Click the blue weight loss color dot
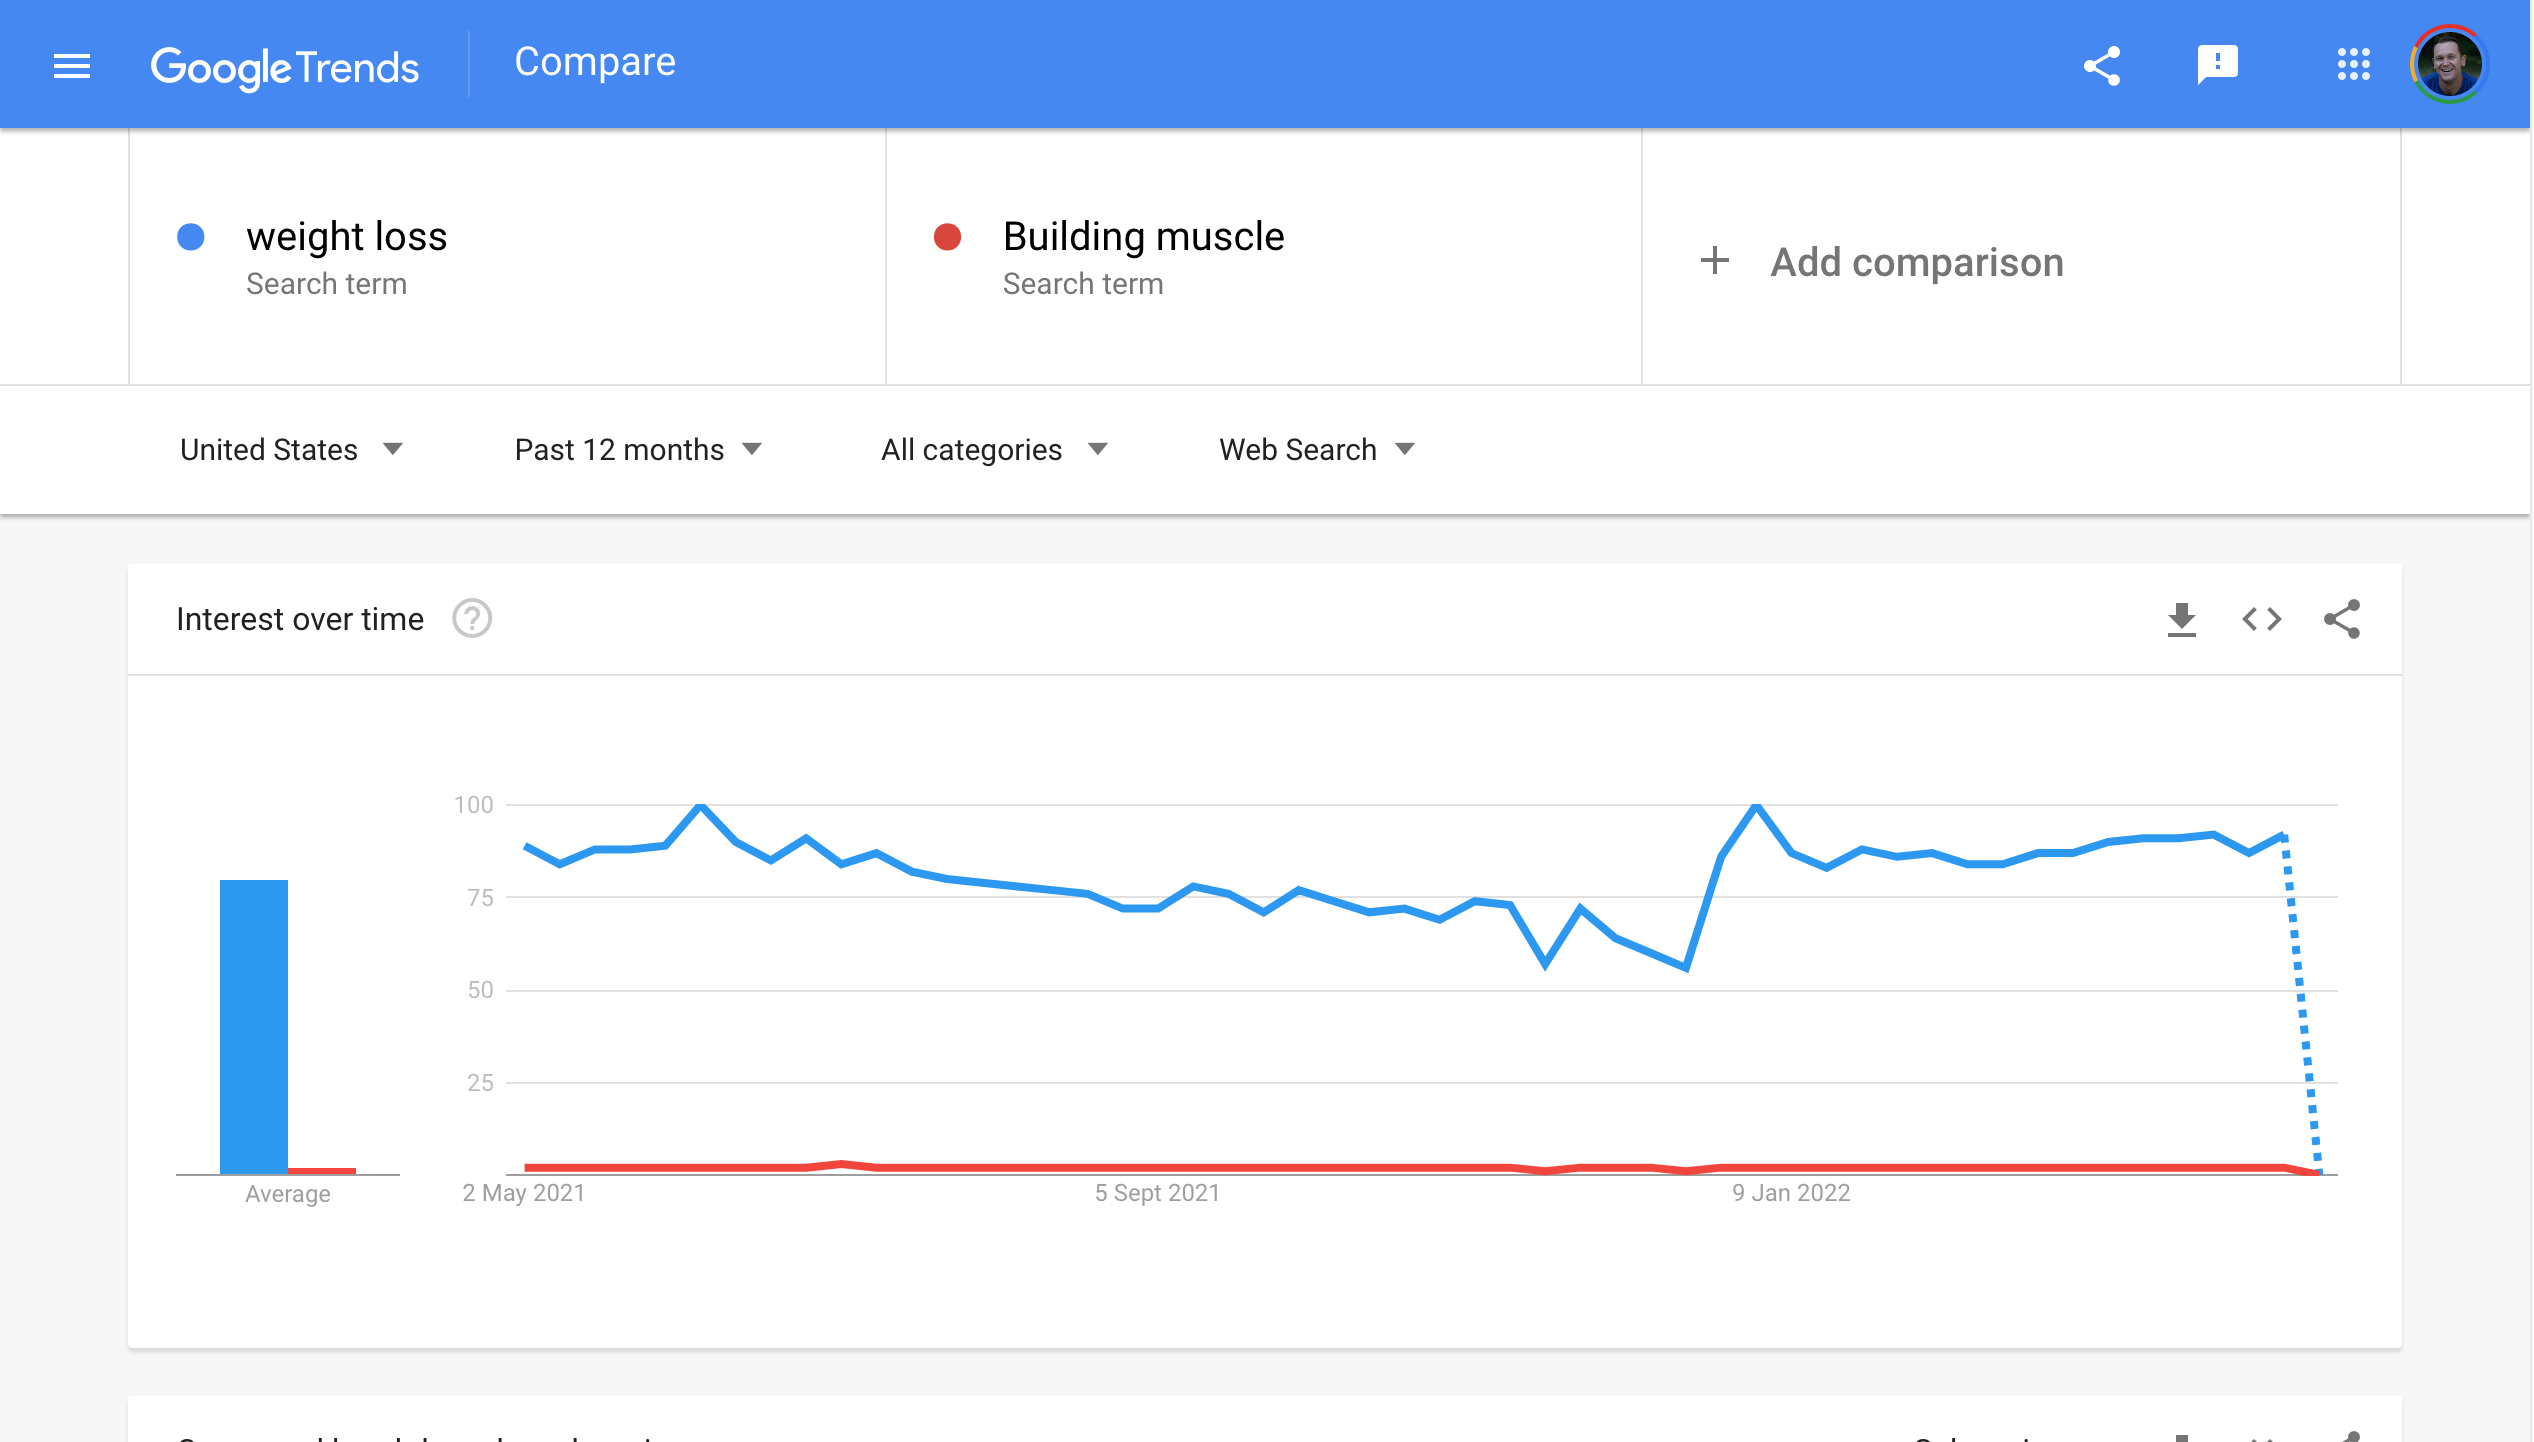The height and width of the screenshot is (1442, 2534). click(191, 237)
